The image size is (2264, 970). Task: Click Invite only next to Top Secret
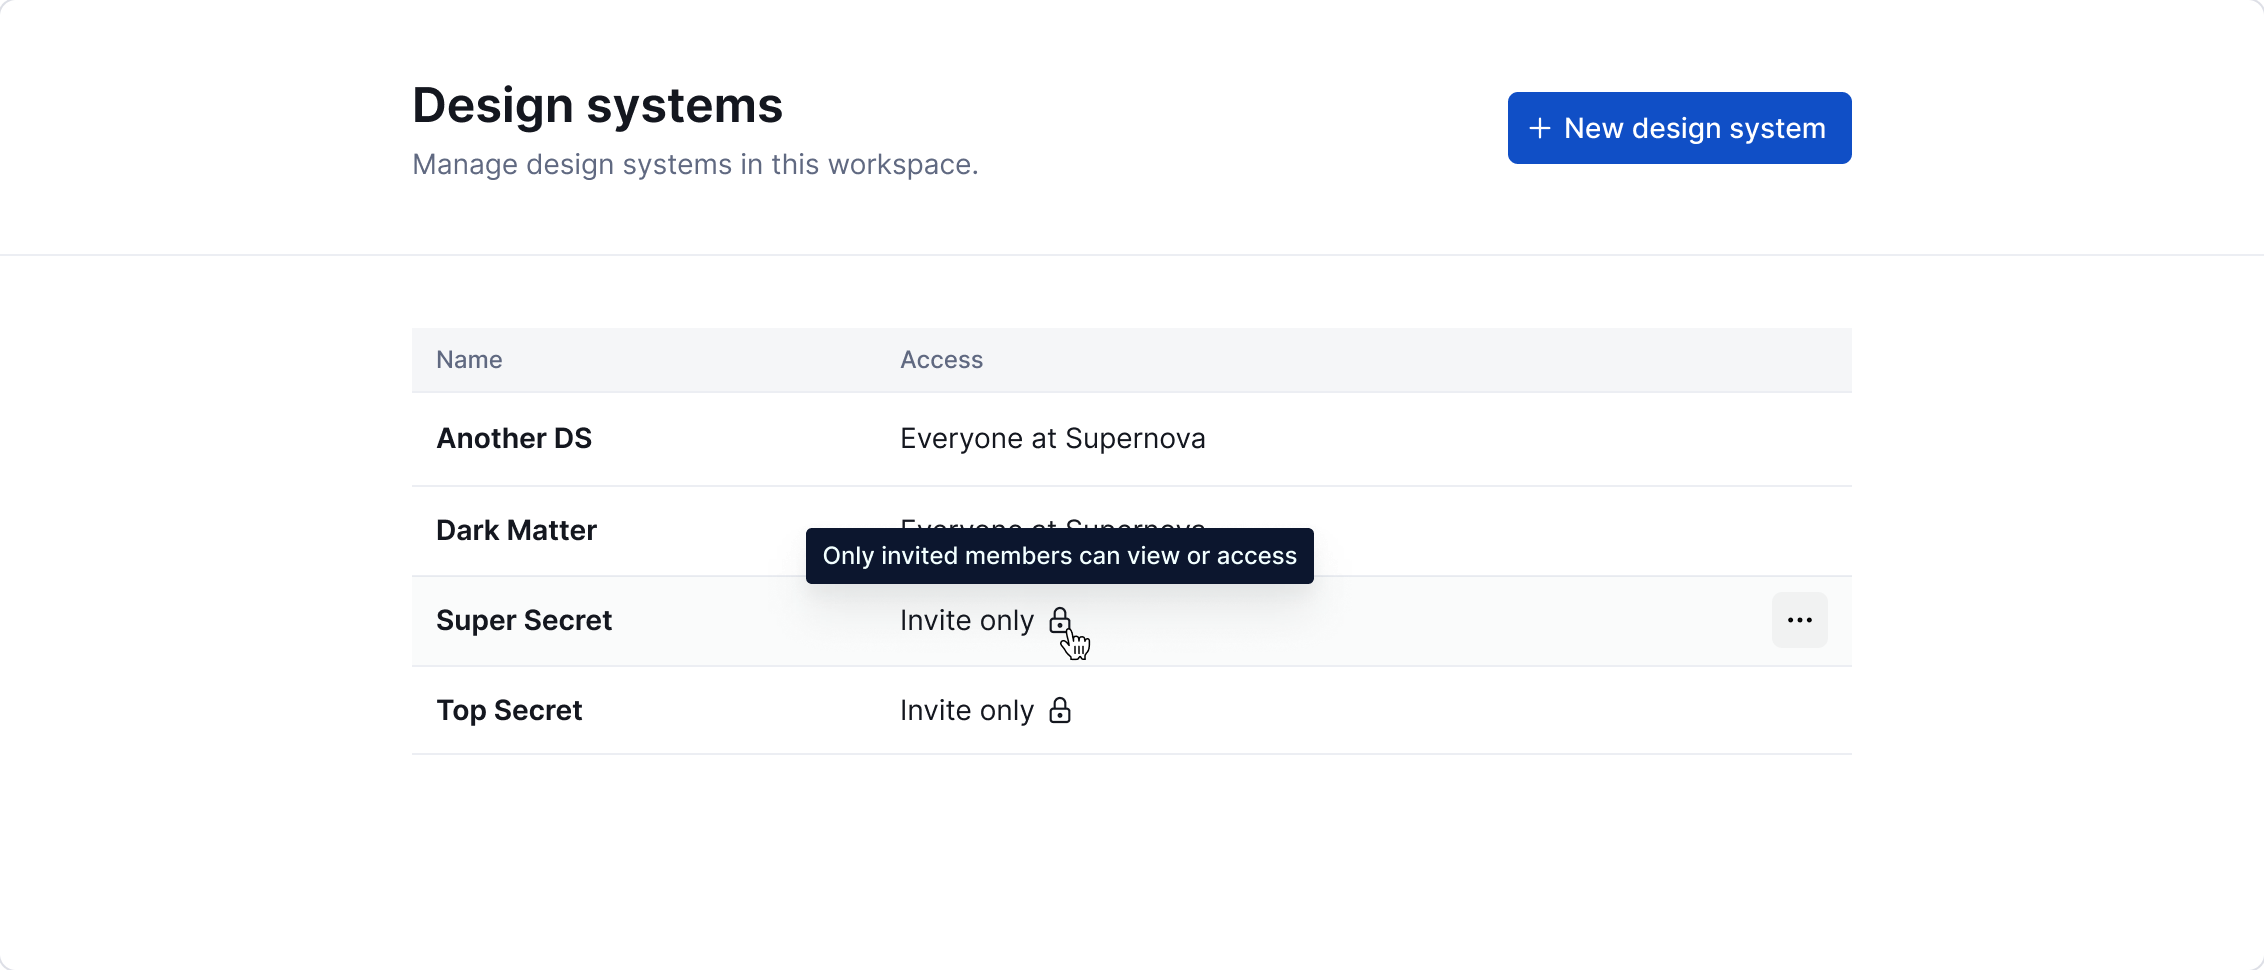966,710
